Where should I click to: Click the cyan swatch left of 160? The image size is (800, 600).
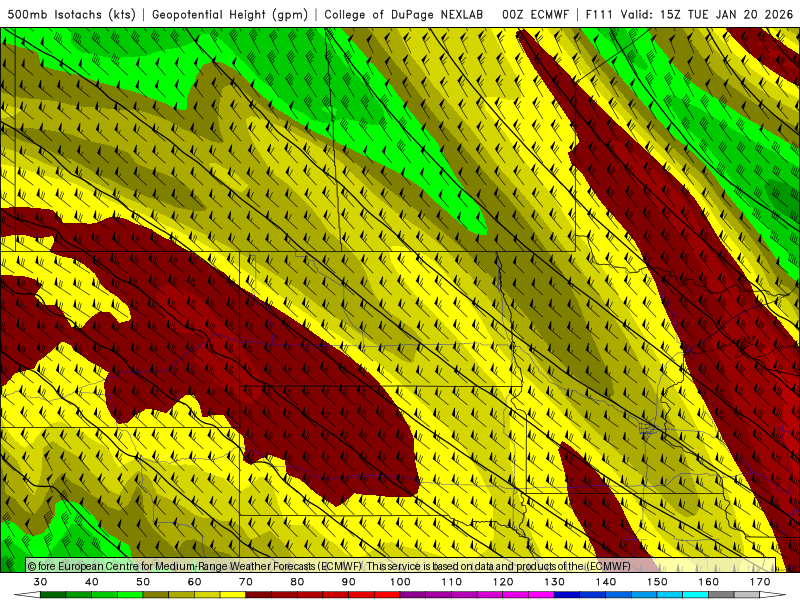tap(695, 595)
